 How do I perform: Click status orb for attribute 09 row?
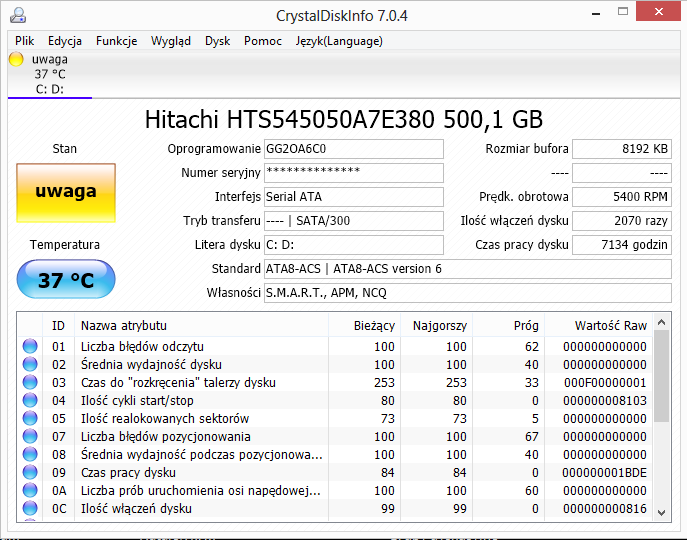30,472
